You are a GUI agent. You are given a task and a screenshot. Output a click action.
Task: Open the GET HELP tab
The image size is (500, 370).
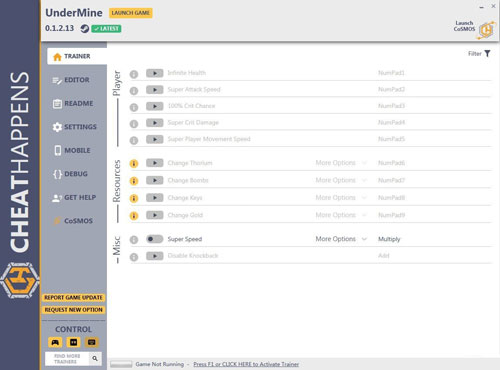click(x=74, y=198)
